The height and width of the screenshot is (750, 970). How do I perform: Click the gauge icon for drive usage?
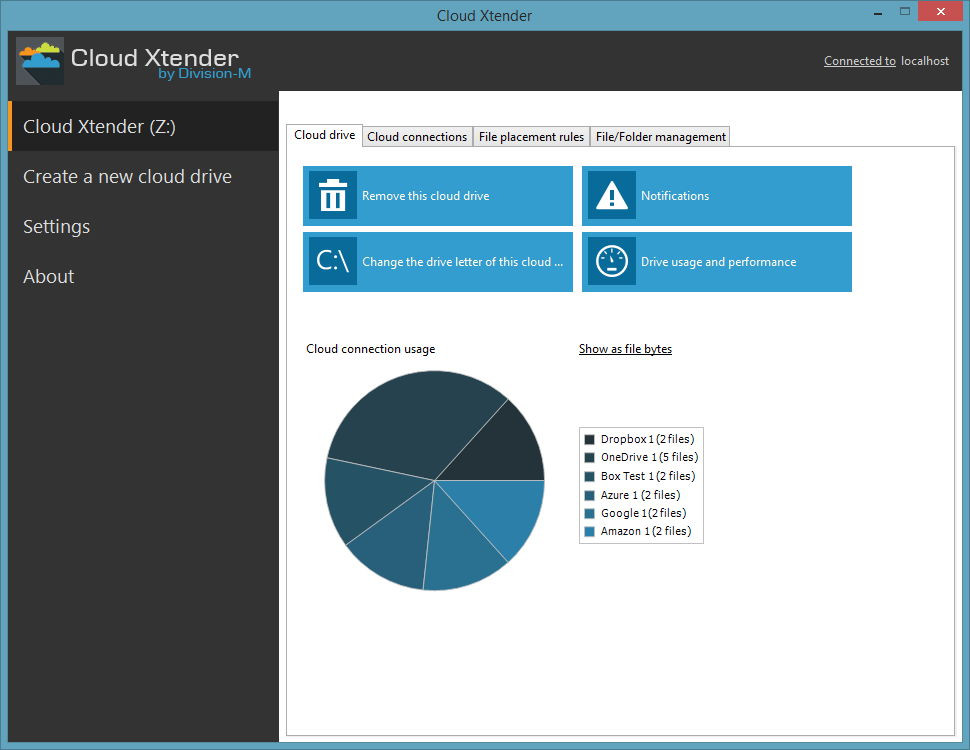click(612, 261)
